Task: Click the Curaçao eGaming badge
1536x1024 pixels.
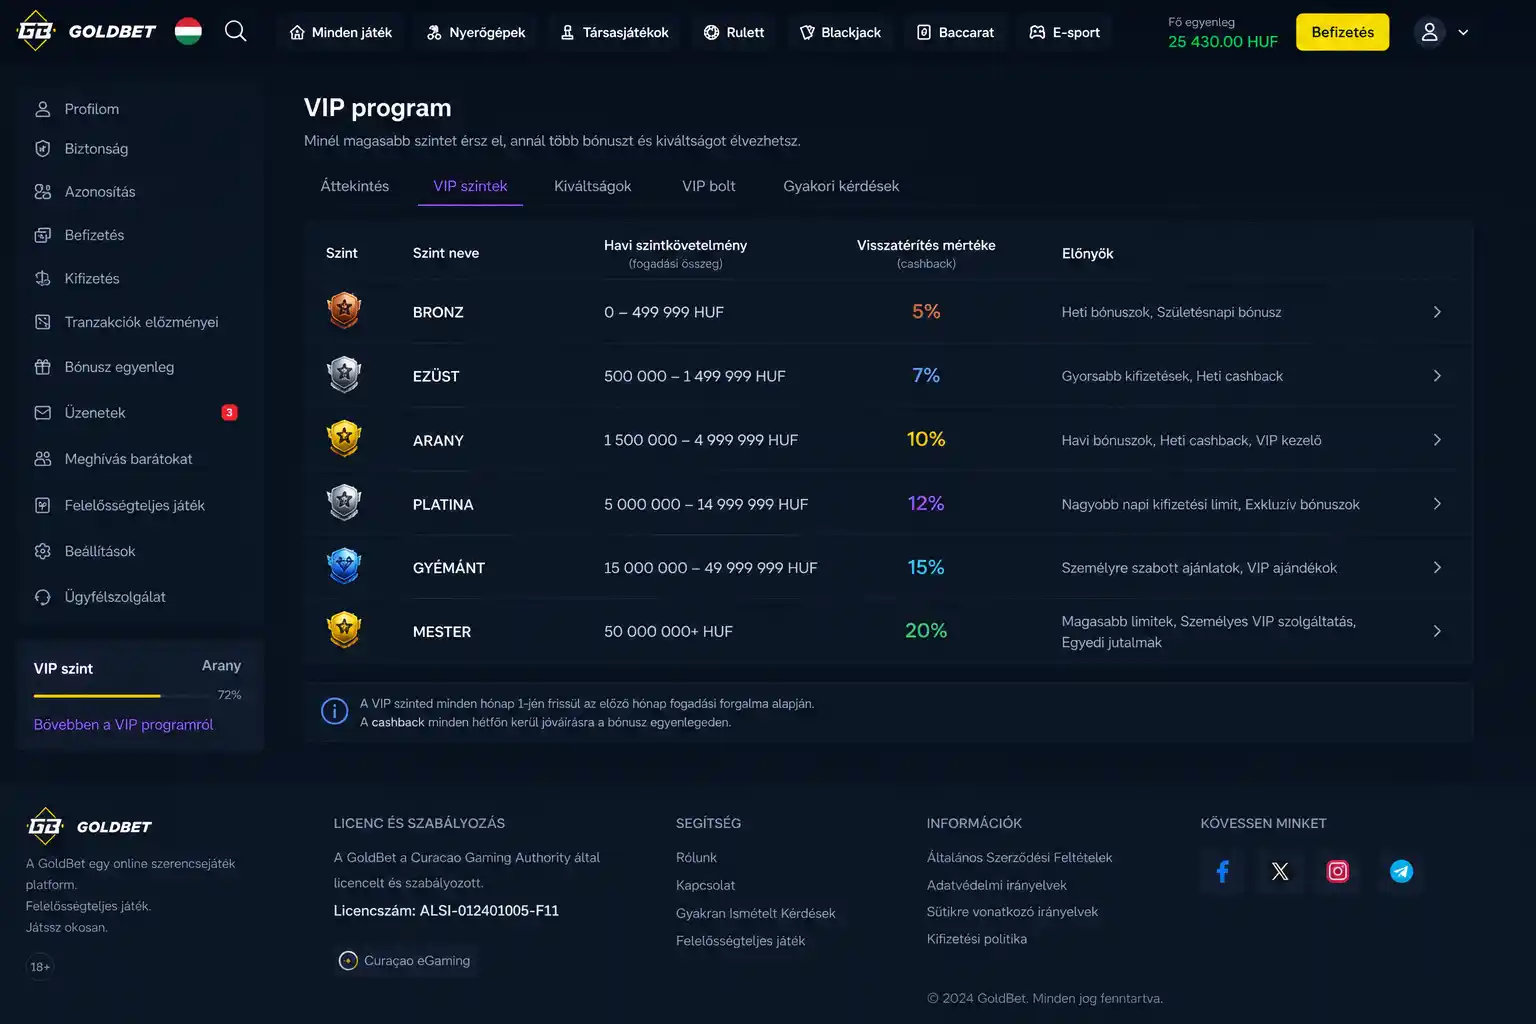Action: tap(405, 961)
